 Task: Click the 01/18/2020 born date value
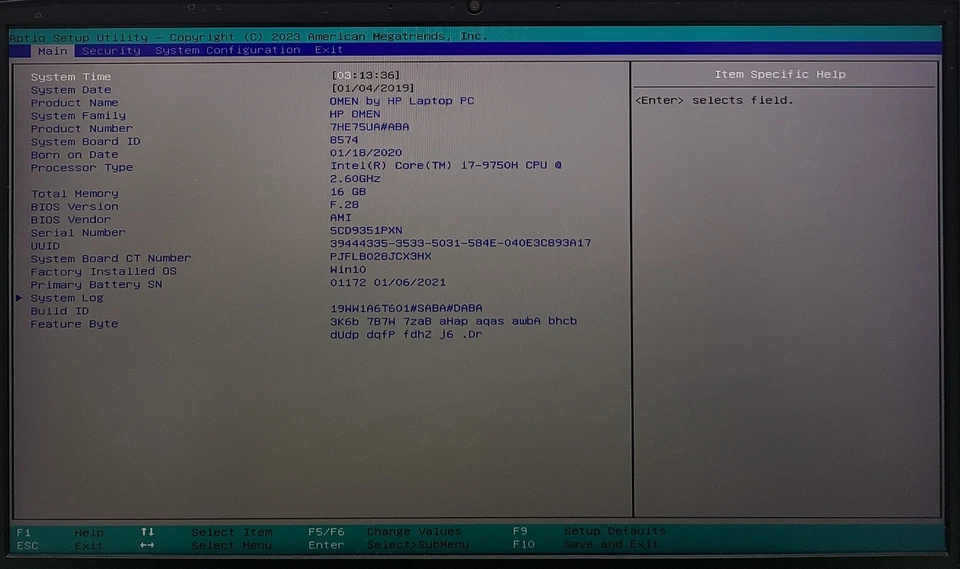tap(366, 153)
